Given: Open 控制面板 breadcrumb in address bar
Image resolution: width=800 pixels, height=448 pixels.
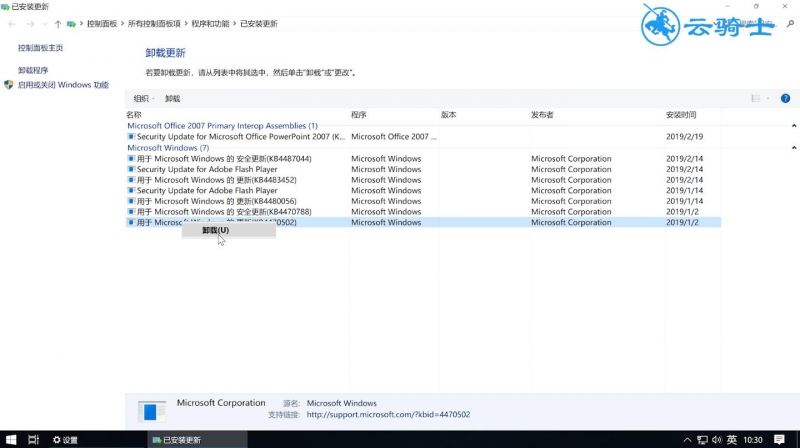Looking at the screenshot, I should (102, 24).
